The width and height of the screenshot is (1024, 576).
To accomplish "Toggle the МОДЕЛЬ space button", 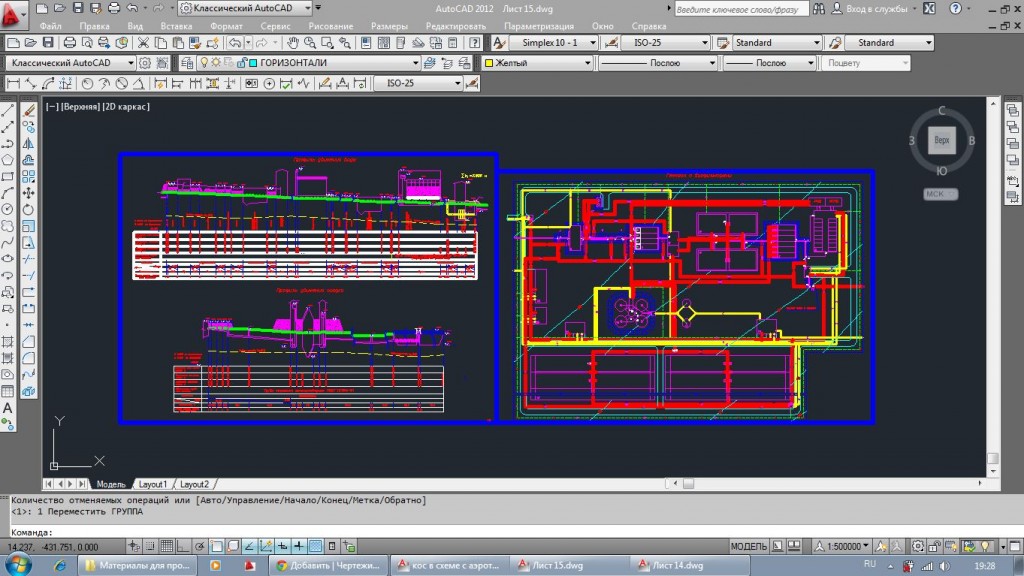I will (748, 546).
